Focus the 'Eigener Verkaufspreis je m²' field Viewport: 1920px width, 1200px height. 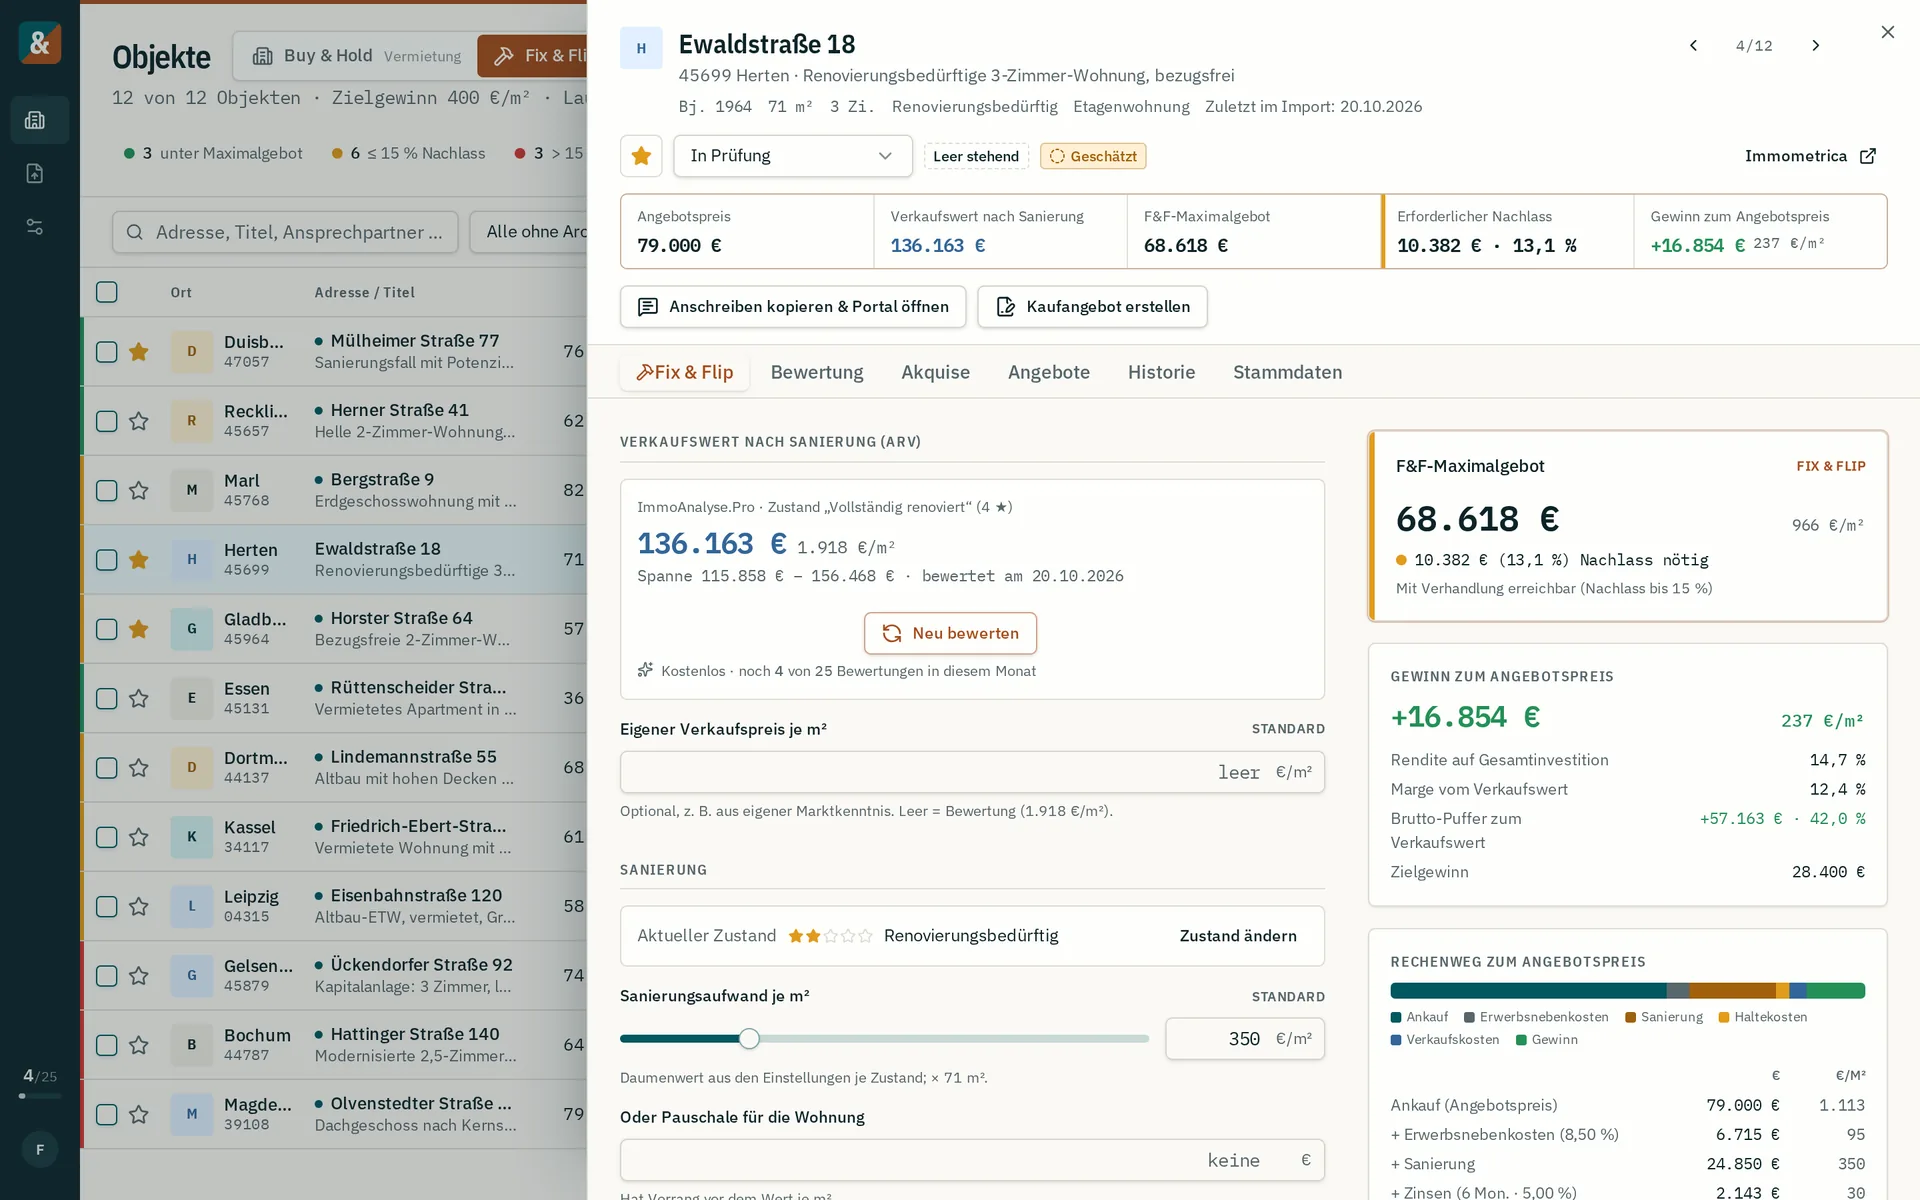click(x=972, y=772)
